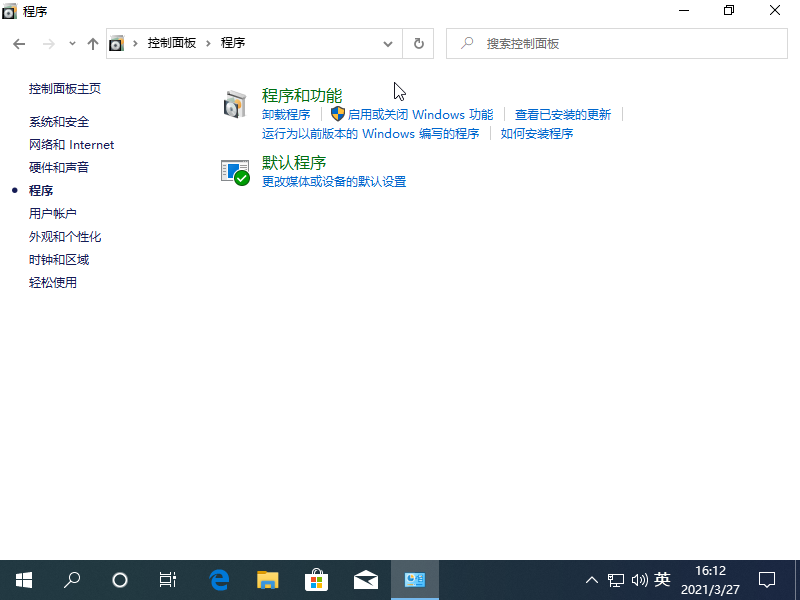The height and width of the screenshot is (600, 800).
Task: Open Microsoft Store from the taskbar
Action: (316, 580)
